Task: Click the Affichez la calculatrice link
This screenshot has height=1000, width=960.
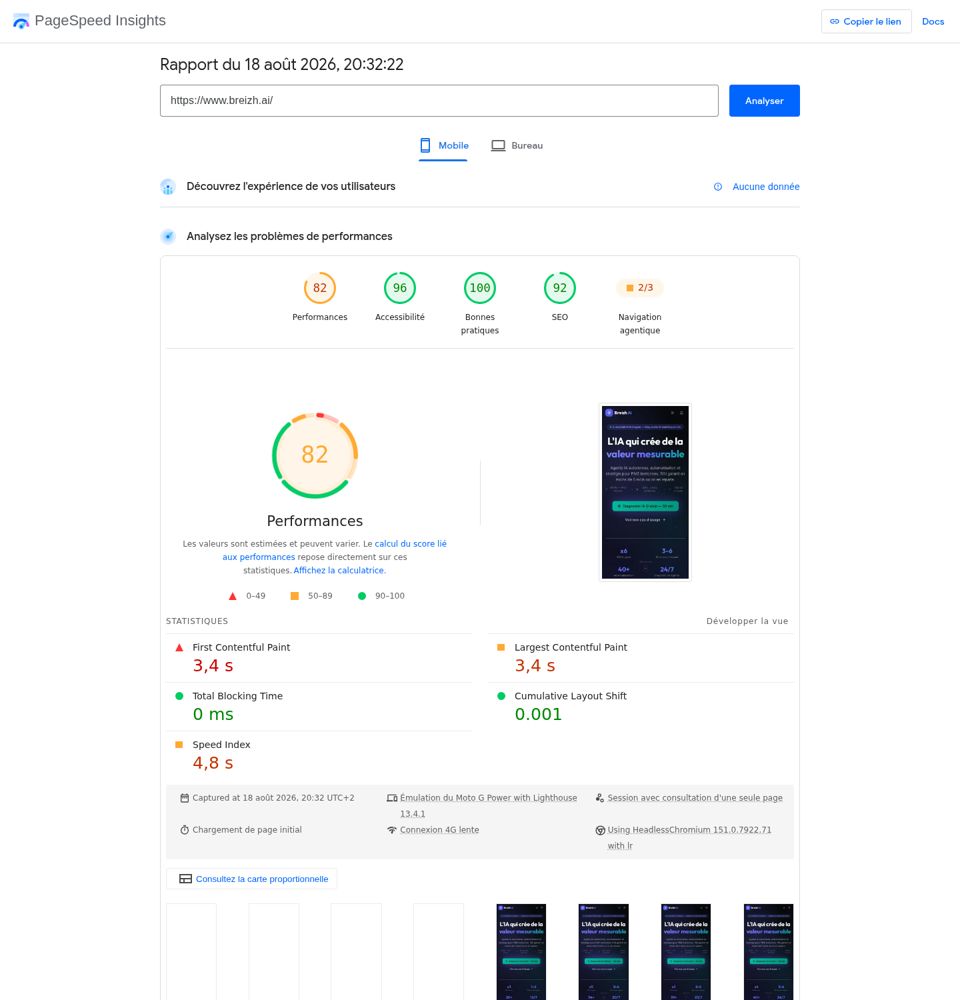Action: click(x=339, y=571)
